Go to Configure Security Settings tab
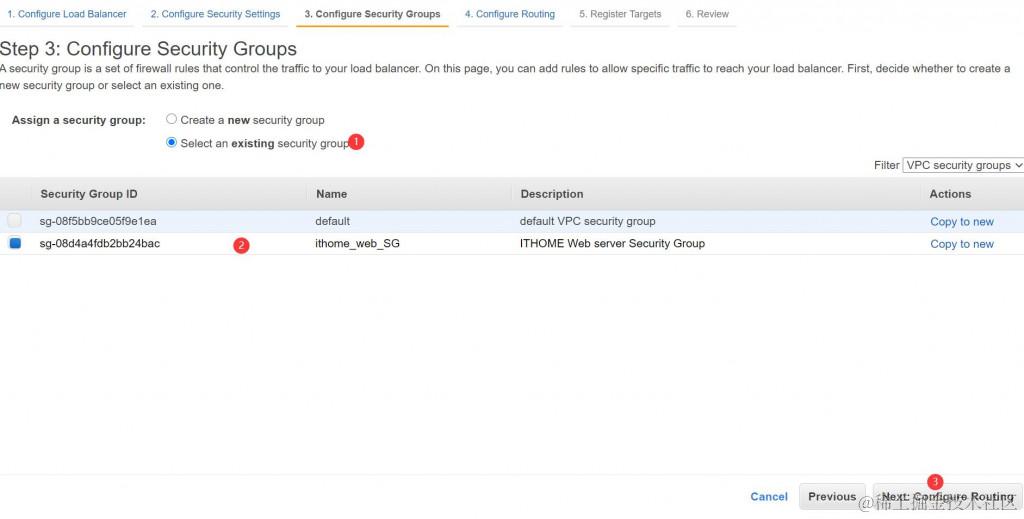The width and height of the screenshot is (1024, 519). (215, 14)
